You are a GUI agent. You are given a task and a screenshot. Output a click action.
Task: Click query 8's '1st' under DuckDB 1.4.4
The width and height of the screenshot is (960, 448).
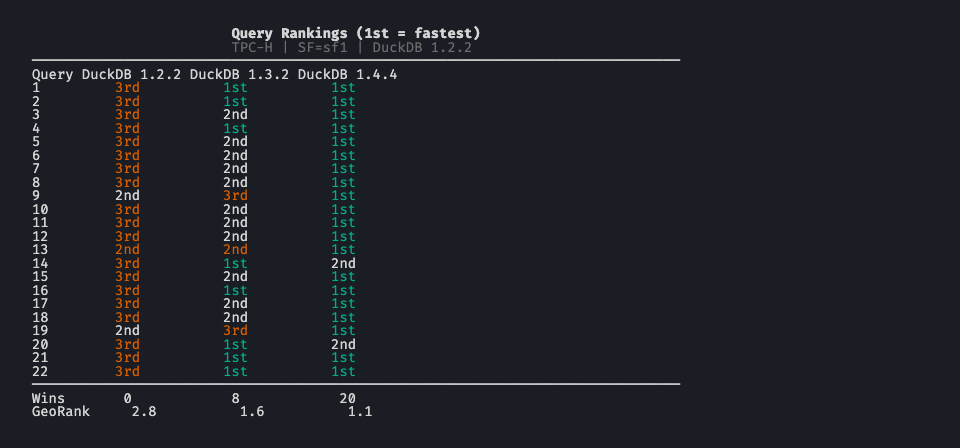(343, 182)
